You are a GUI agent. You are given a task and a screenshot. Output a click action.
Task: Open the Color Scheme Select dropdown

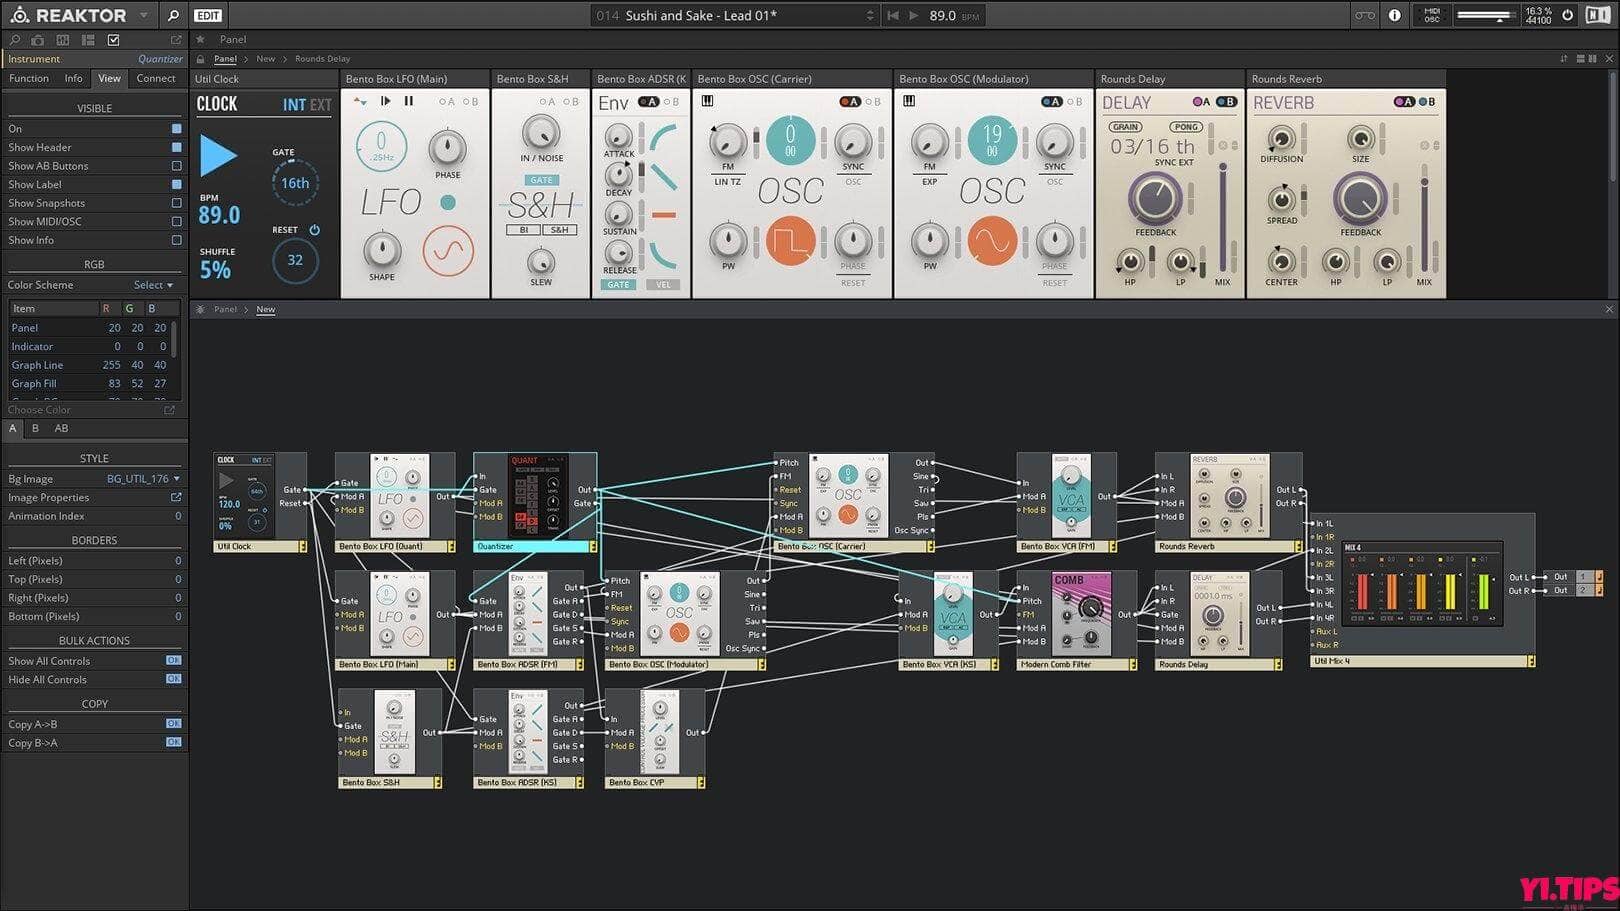point(153,285)
